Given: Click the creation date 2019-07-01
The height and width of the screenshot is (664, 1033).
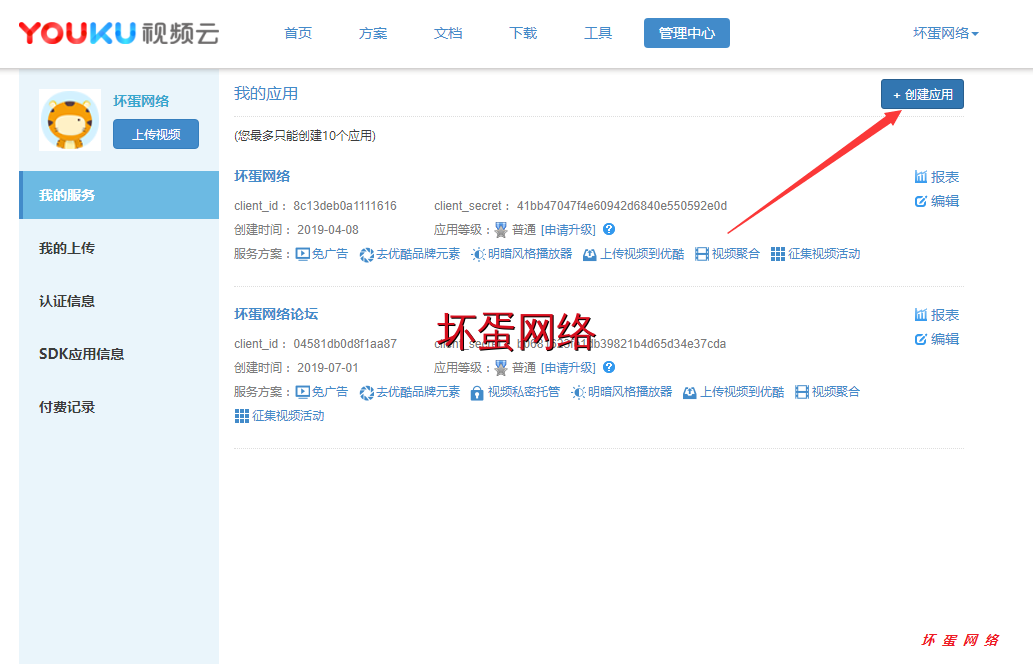Looking at the screenshot, I should (x=328, y=368).
